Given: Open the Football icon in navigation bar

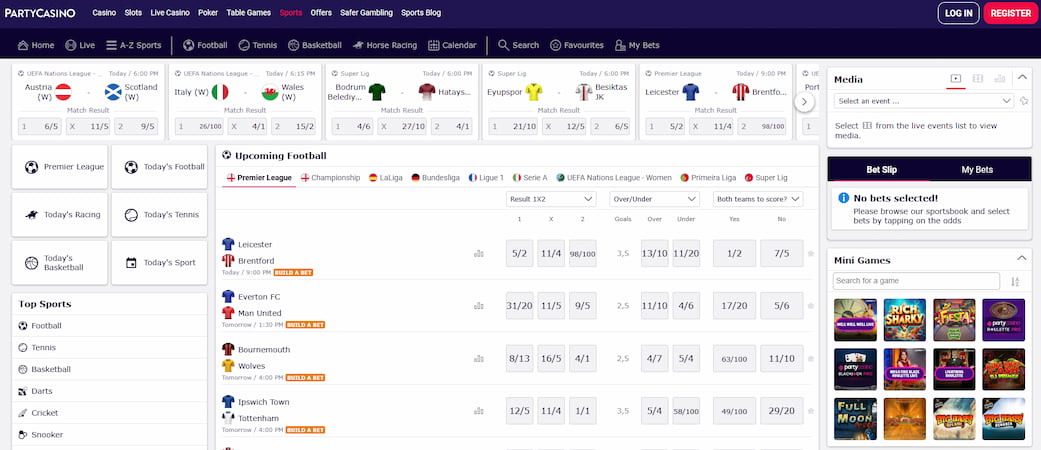Looking at the screenshot, I should (188, 45).
